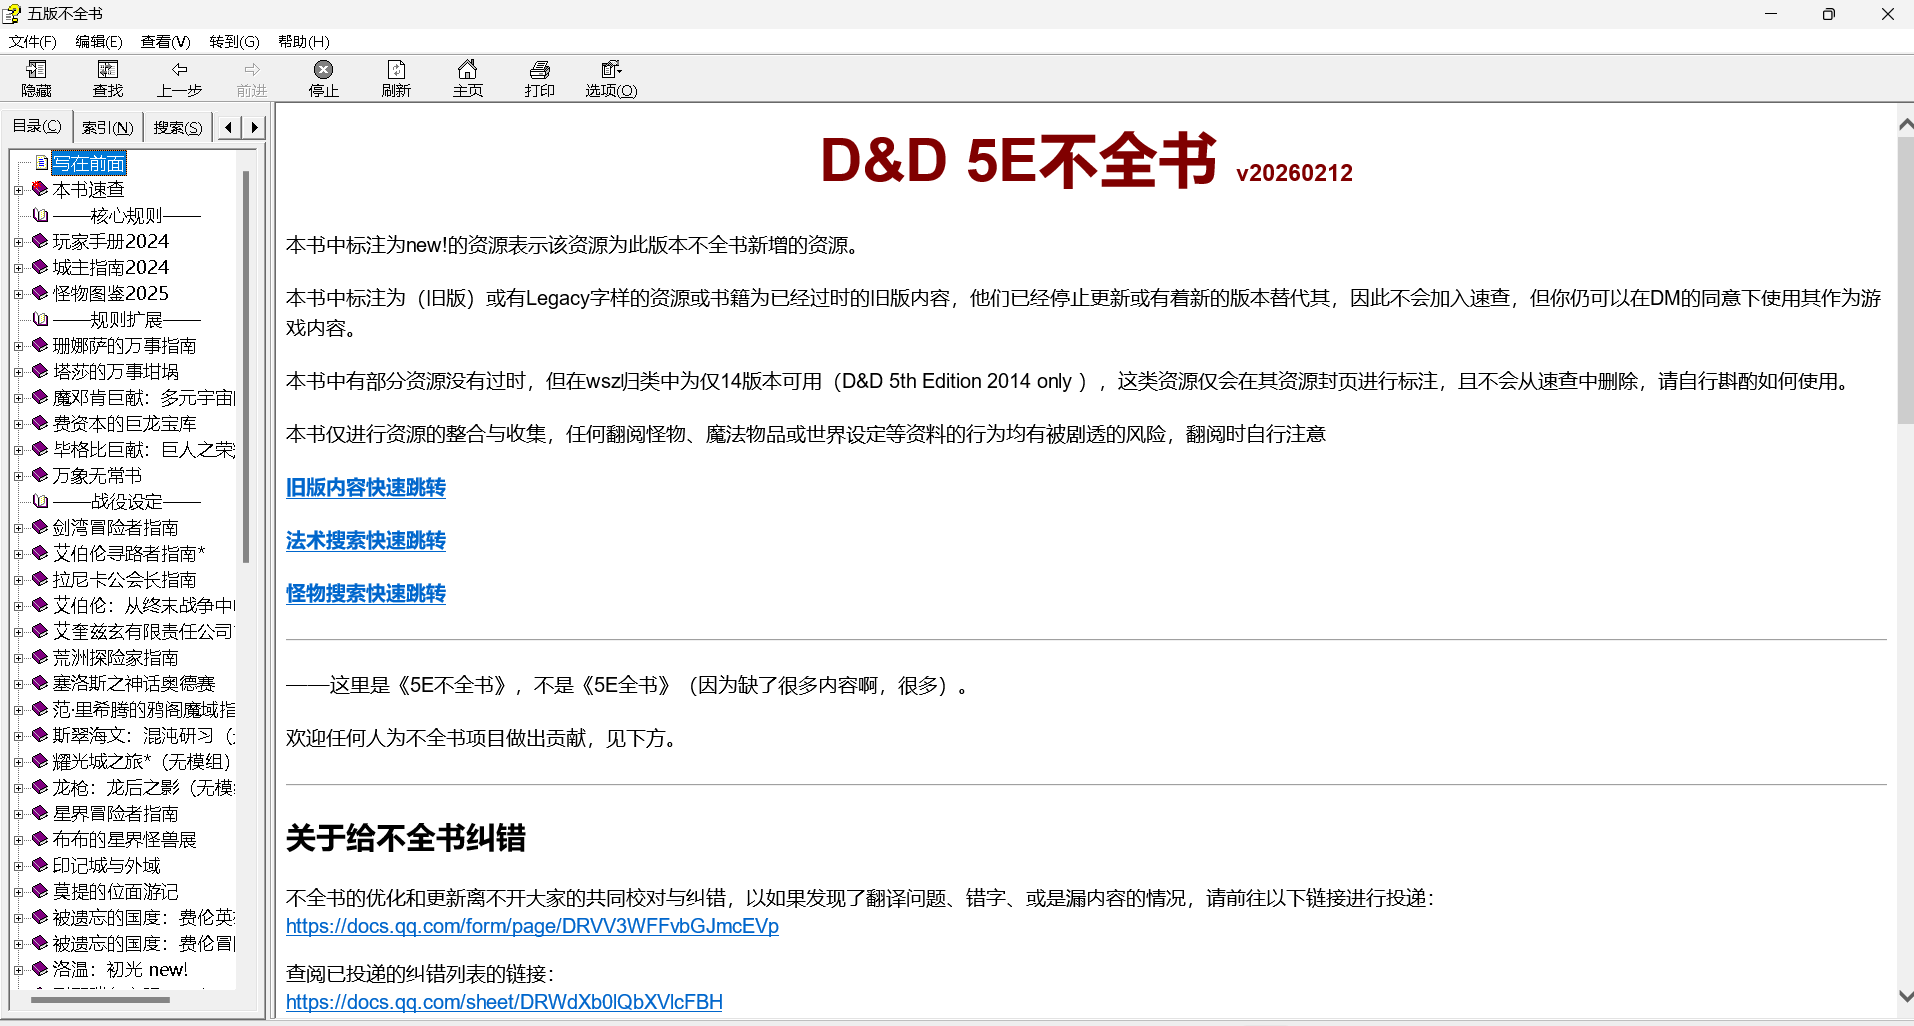This screenshot has width=1914, height=1026.
Task: Open the 法术搜索快速跳转 link
Action: pos(366,540)
